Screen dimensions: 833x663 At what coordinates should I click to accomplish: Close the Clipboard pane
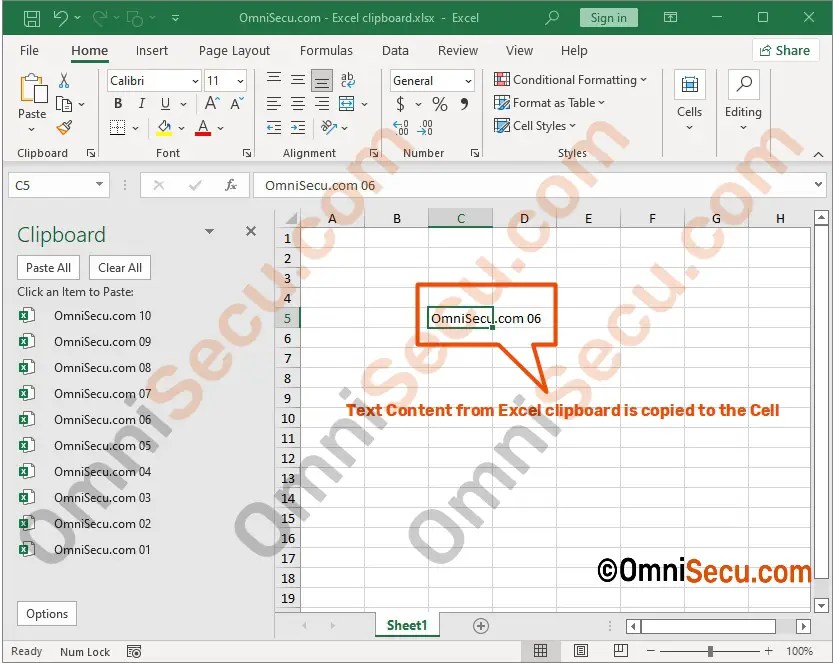251,231
